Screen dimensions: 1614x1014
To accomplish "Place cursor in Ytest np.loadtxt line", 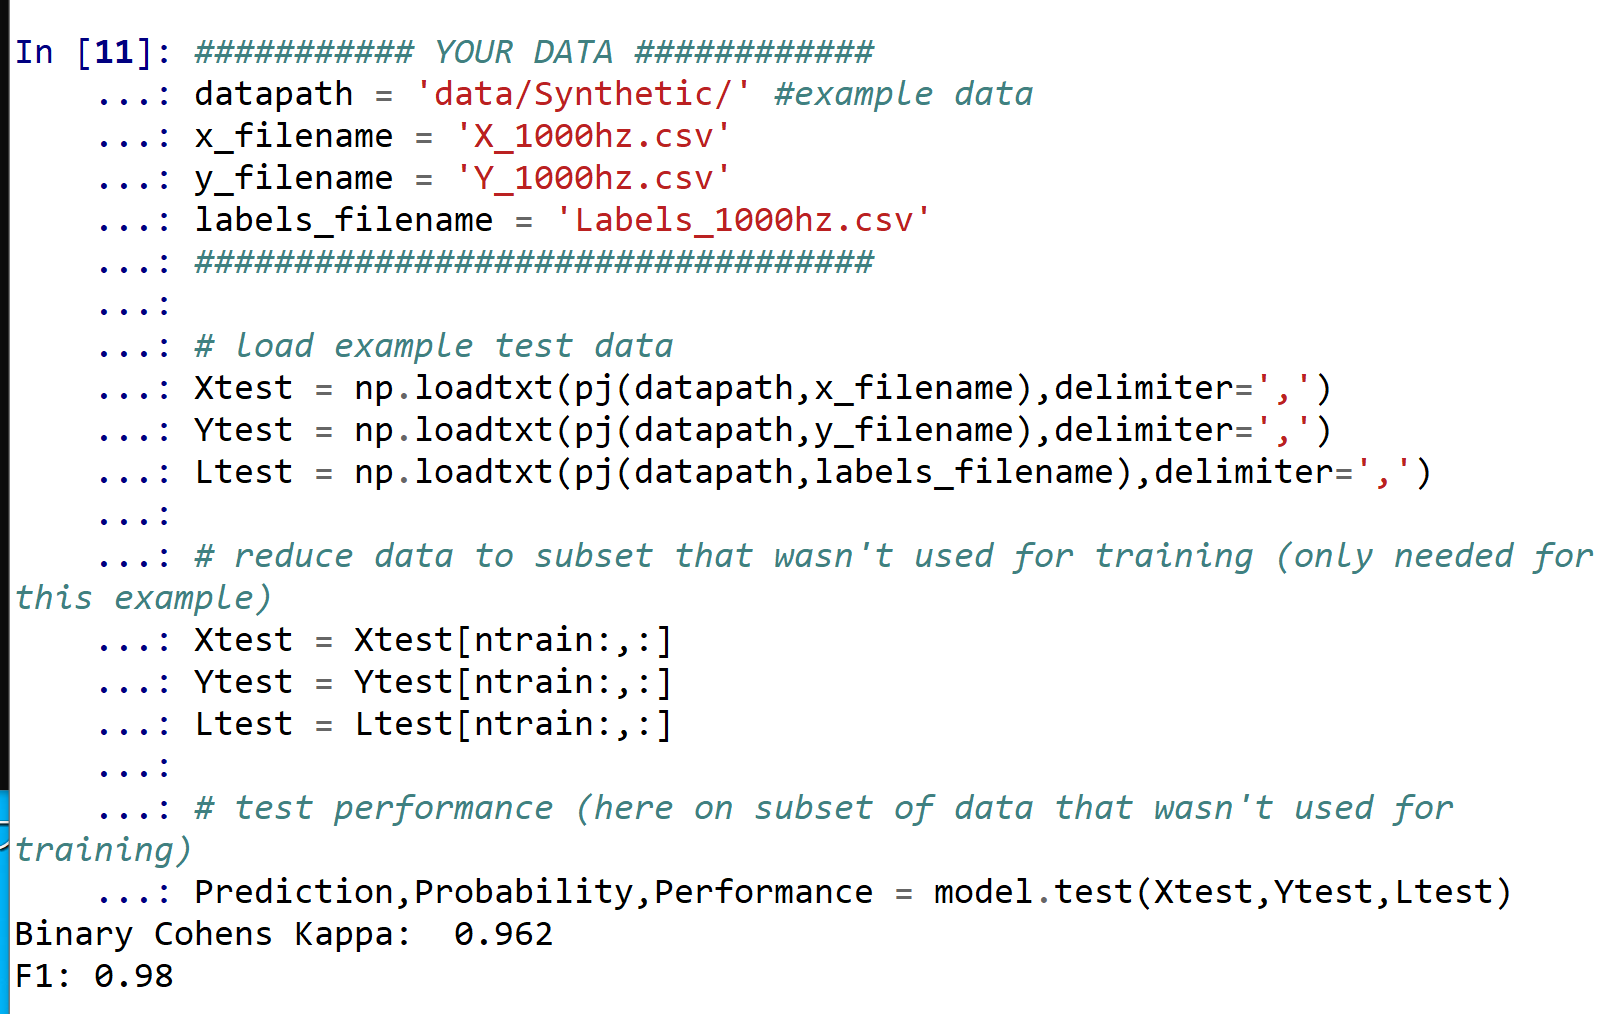I will pyautogui.click(x=763, y=430).
